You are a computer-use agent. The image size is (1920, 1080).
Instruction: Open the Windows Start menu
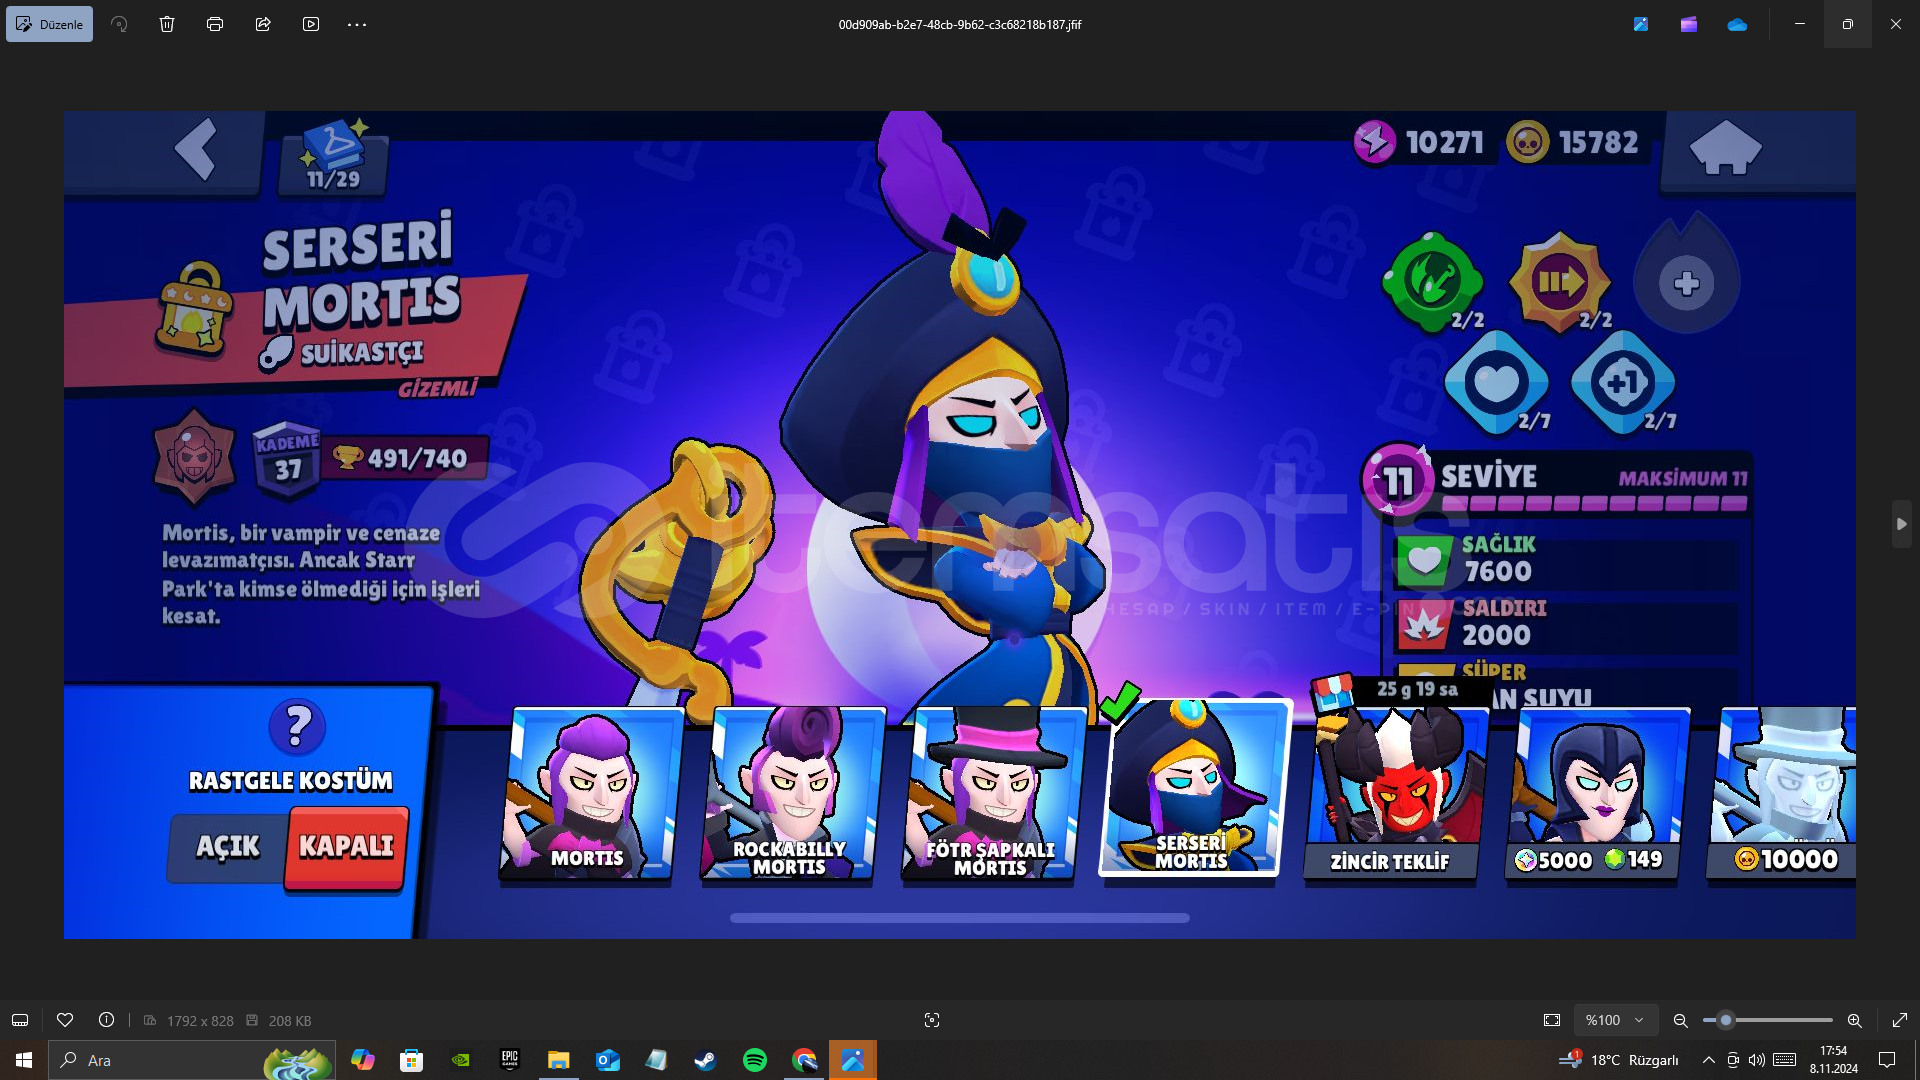coord(24,1060)
